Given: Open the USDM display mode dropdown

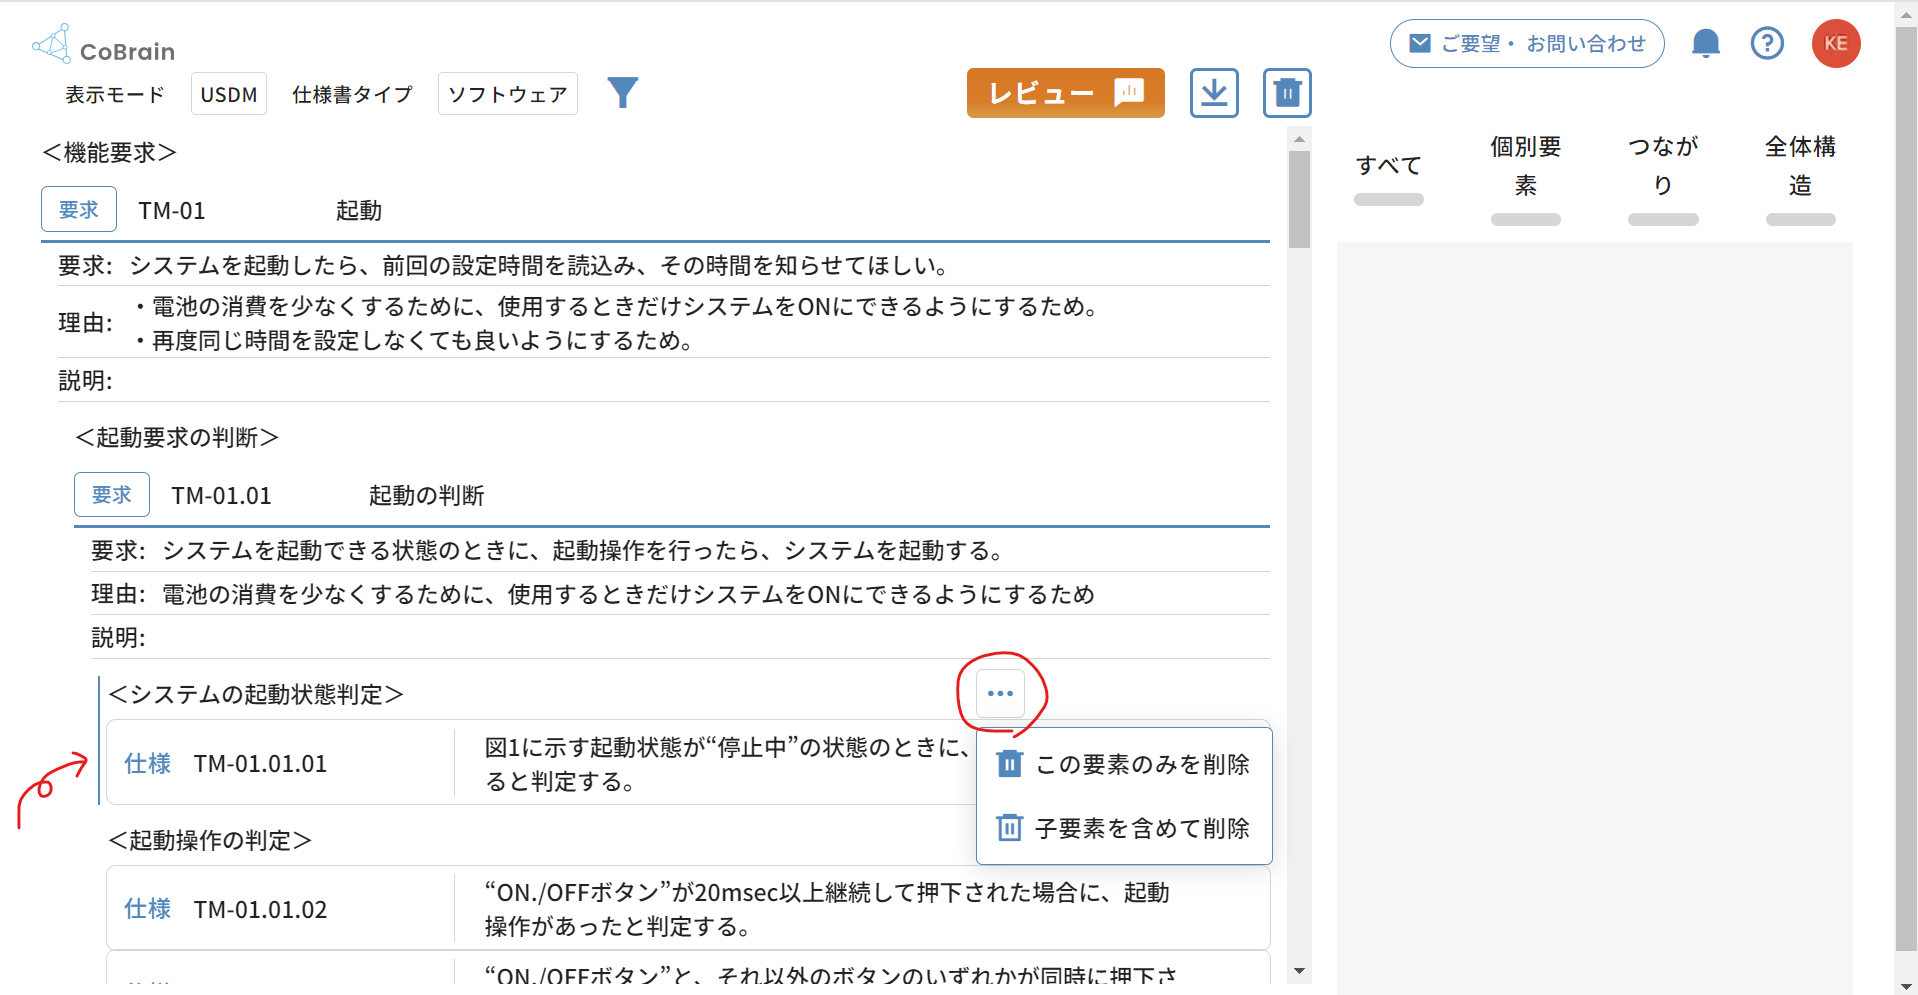Looking at the screenshot, I should pyautogui.click(x=229, y=94).
